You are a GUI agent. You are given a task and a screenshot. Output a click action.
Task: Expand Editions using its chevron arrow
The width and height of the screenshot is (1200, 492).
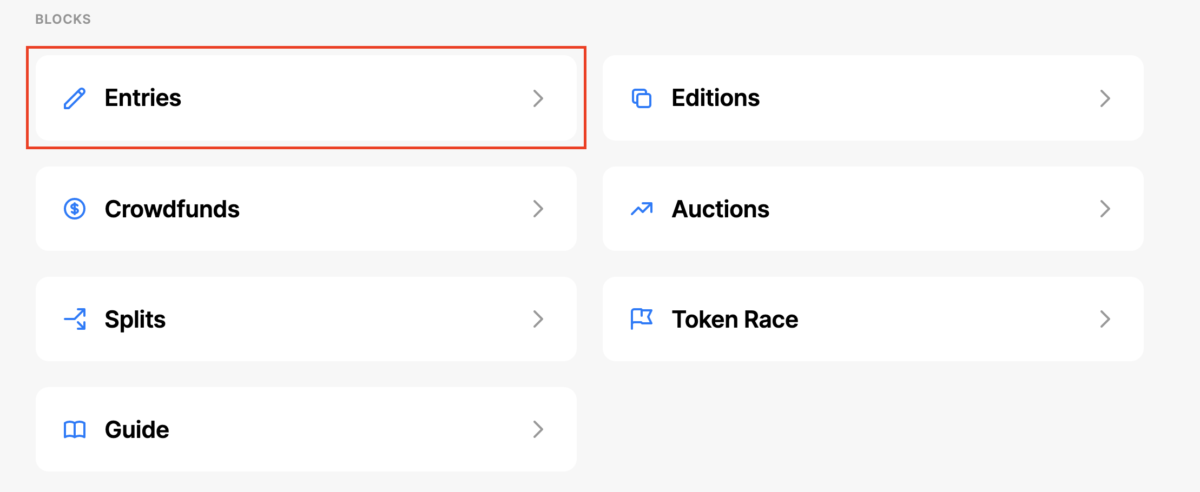[1105, 98]
